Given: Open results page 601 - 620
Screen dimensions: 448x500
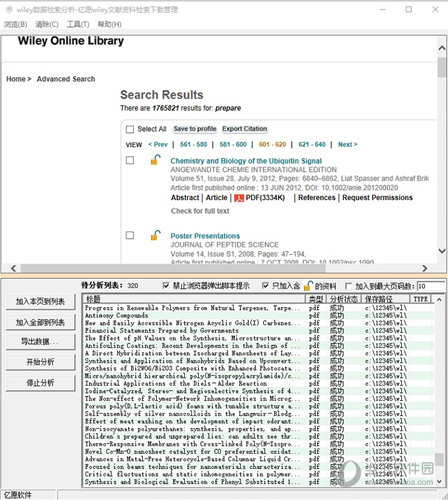Looking at the screenshot, I should [x=272, y=144].
